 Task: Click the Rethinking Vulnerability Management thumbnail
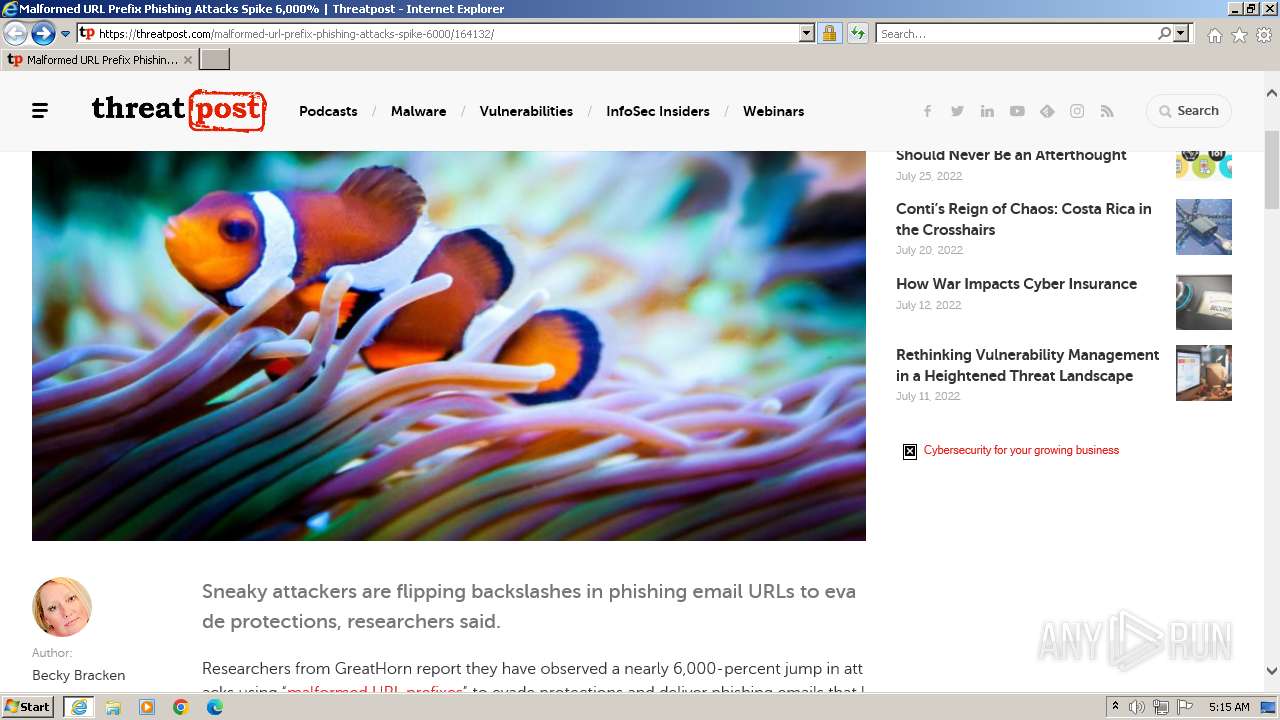point(1204,373)
